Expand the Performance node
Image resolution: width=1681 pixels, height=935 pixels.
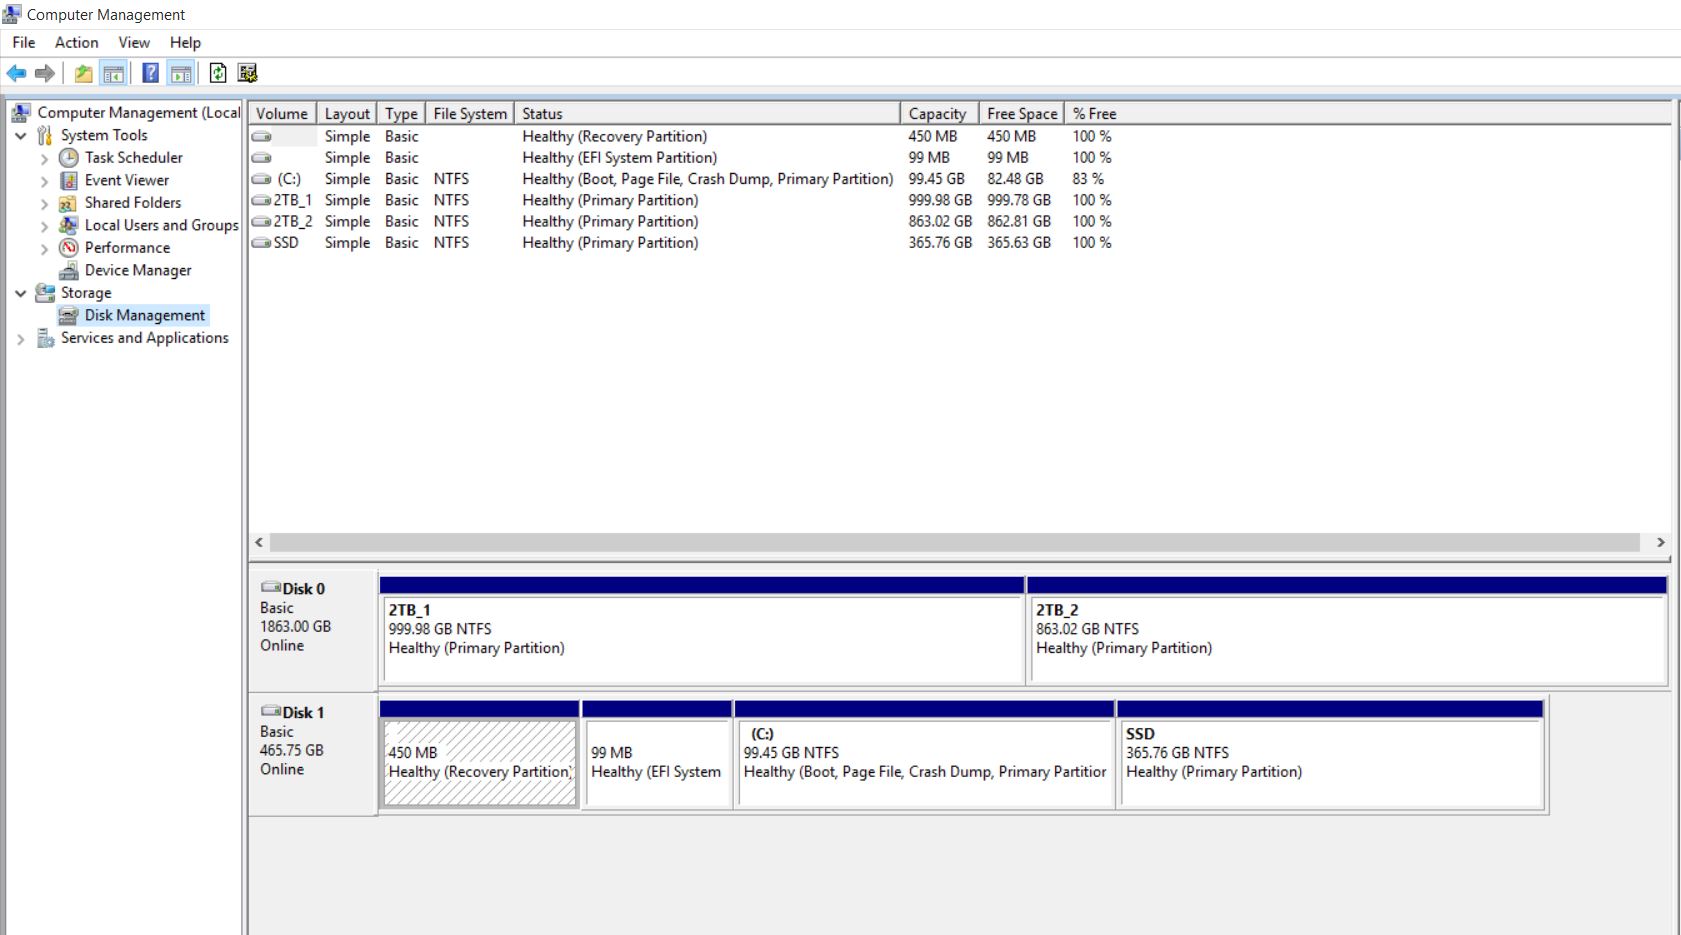pyautogui.click(x=44, y=248)
